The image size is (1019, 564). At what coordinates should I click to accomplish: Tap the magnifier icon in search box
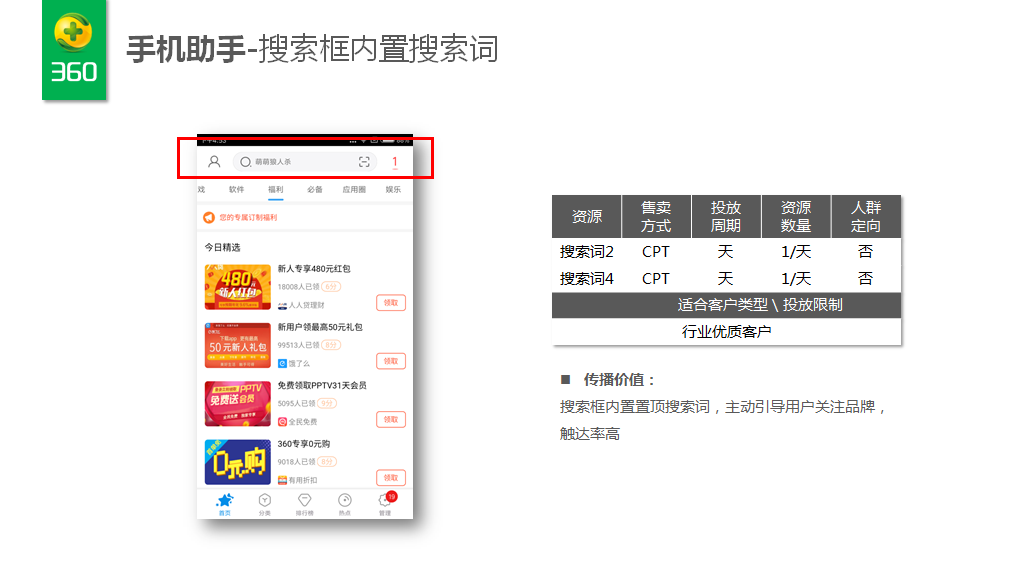[245, 162]
